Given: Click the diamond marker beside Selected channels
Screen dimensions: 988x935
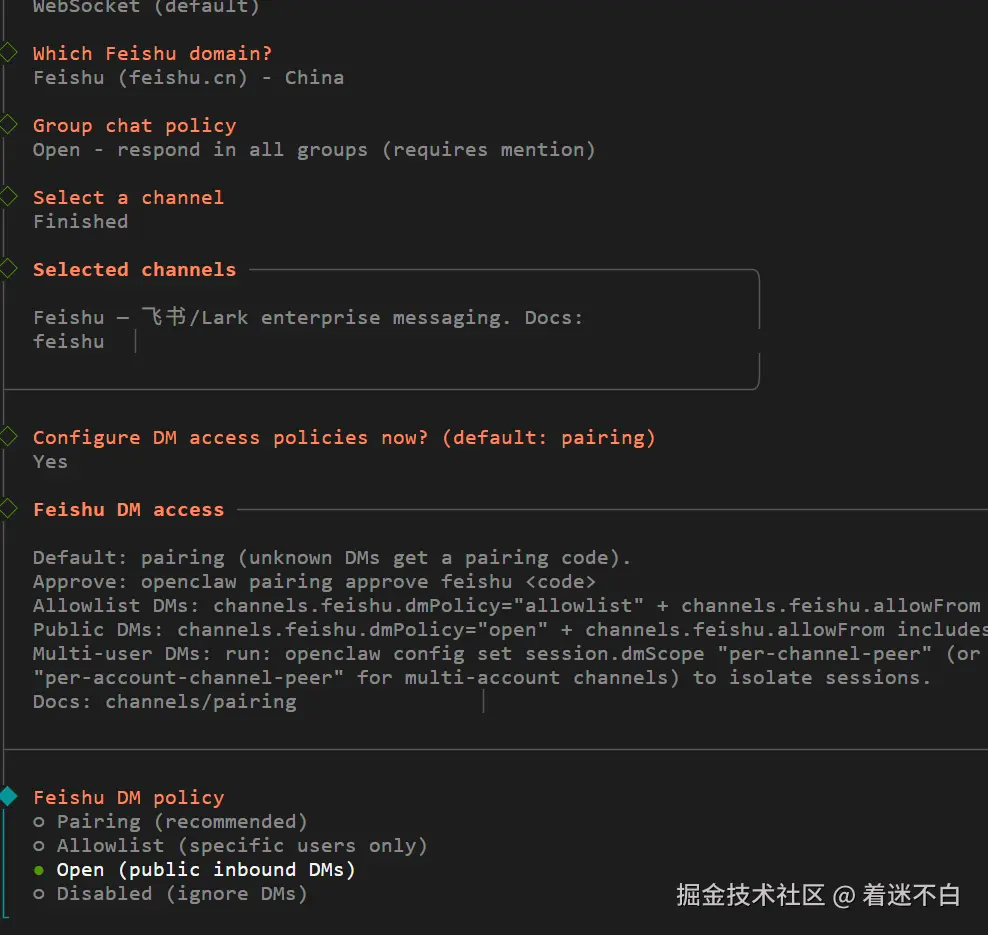Looking at the screenshot, I should 8,269.
